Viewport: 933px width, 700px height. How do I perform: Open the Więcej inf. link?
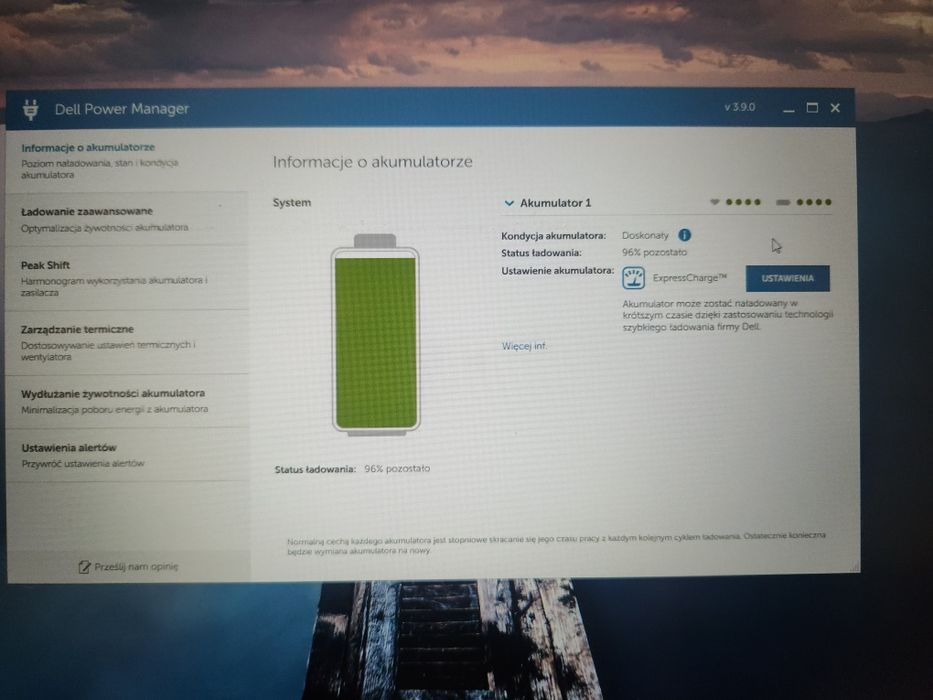524,346
